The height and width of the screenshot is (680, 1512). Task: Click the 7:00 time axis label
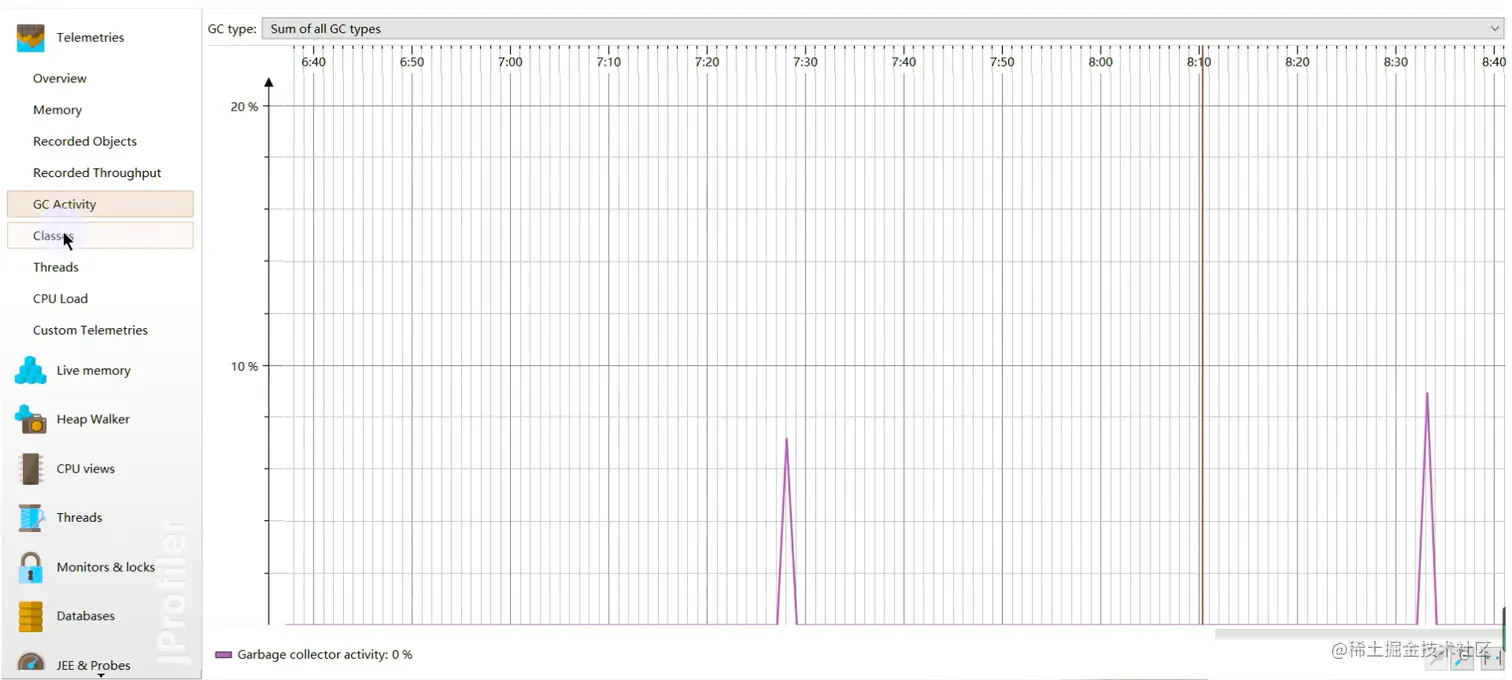pyautogui.click(x=510, y=62)
